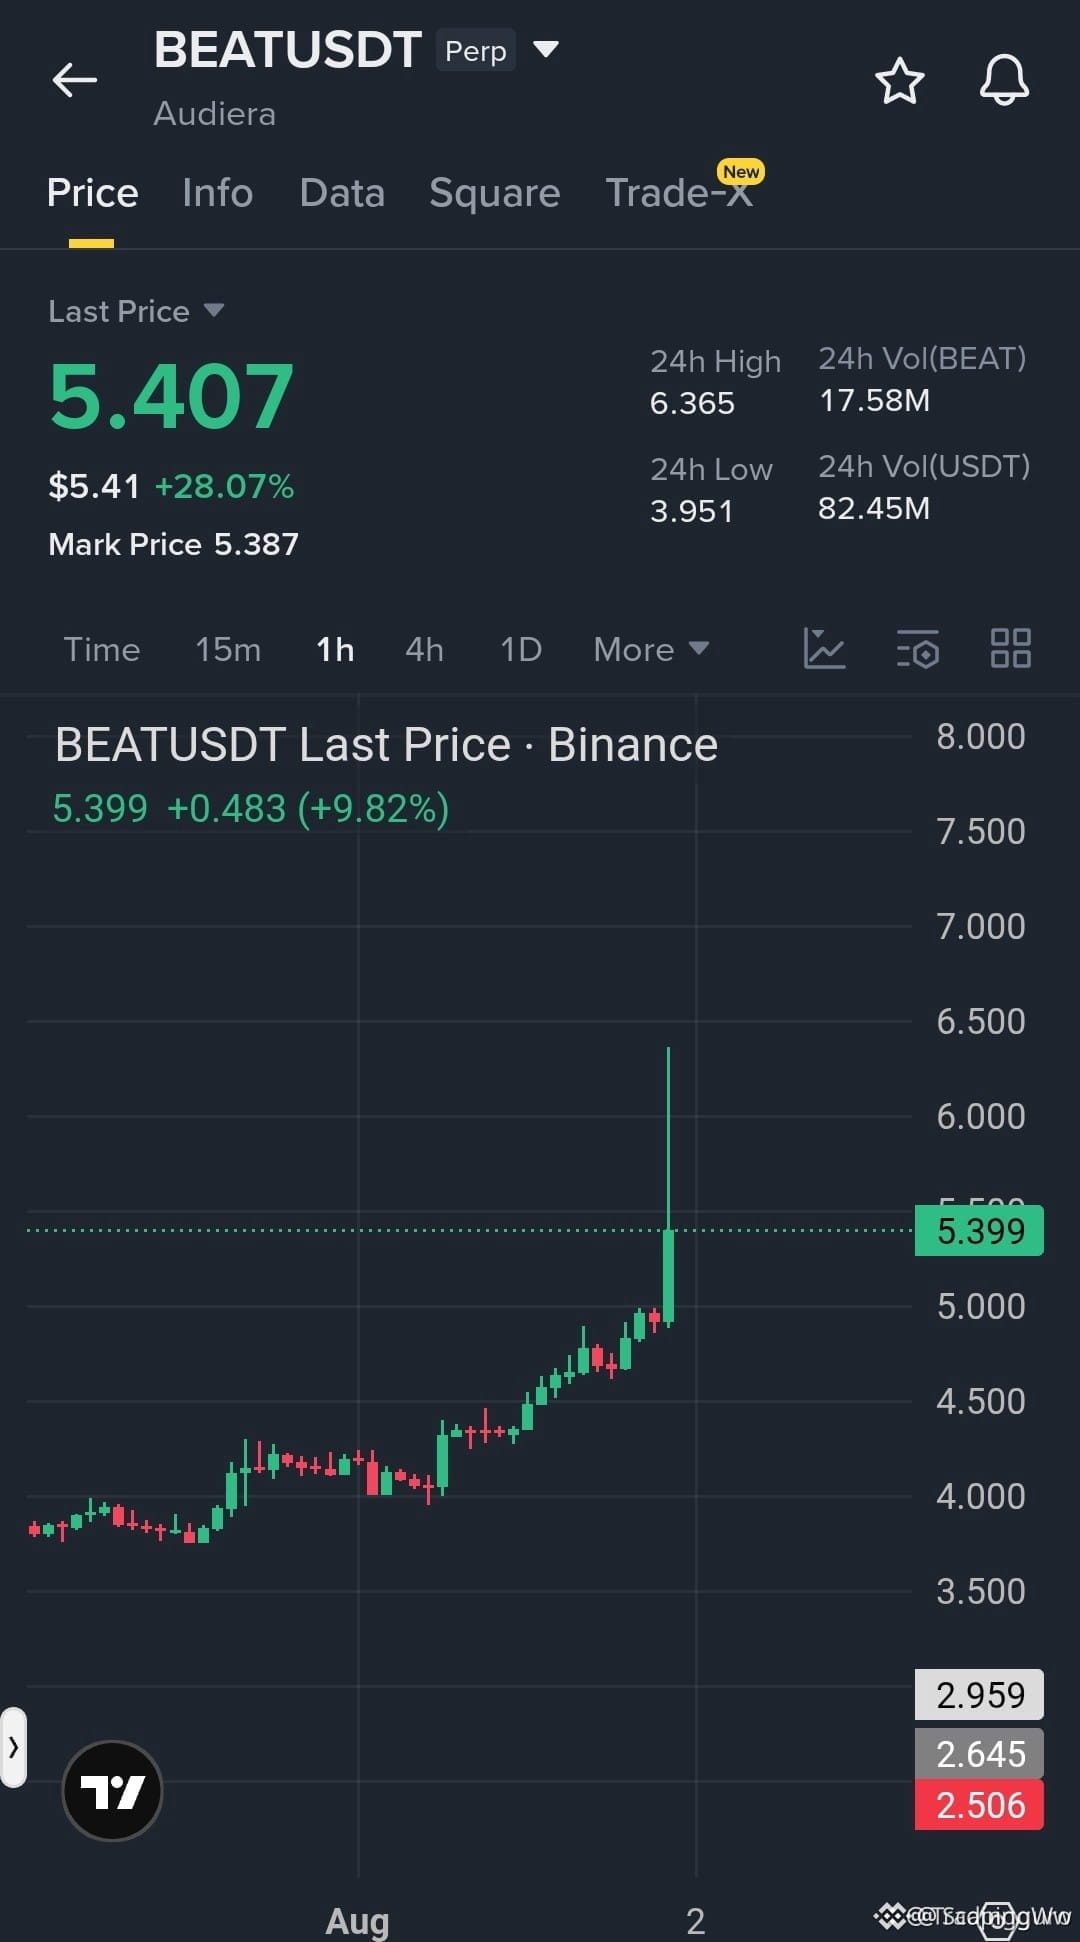Expand the side panel handle arrow
Screen dimensions: 1080x1942
pyautogui.click(x=13, y=1747)
